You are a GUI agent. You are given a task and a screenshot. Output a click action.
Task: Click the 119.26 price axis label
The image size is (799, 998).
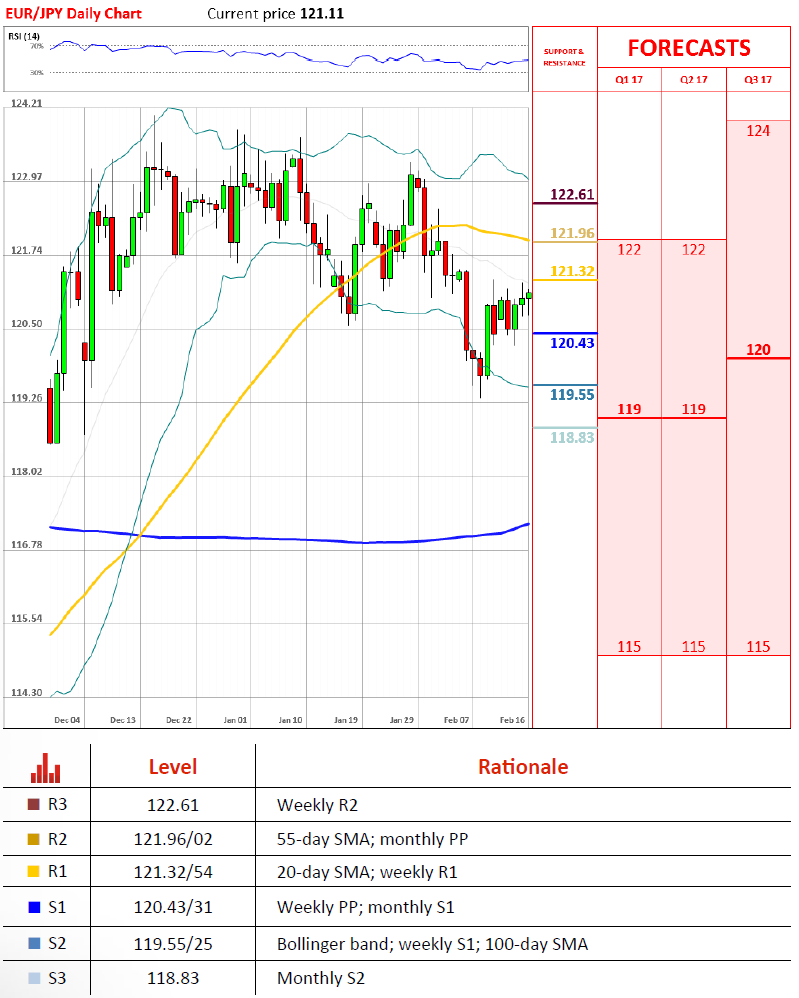coord(27,398)
